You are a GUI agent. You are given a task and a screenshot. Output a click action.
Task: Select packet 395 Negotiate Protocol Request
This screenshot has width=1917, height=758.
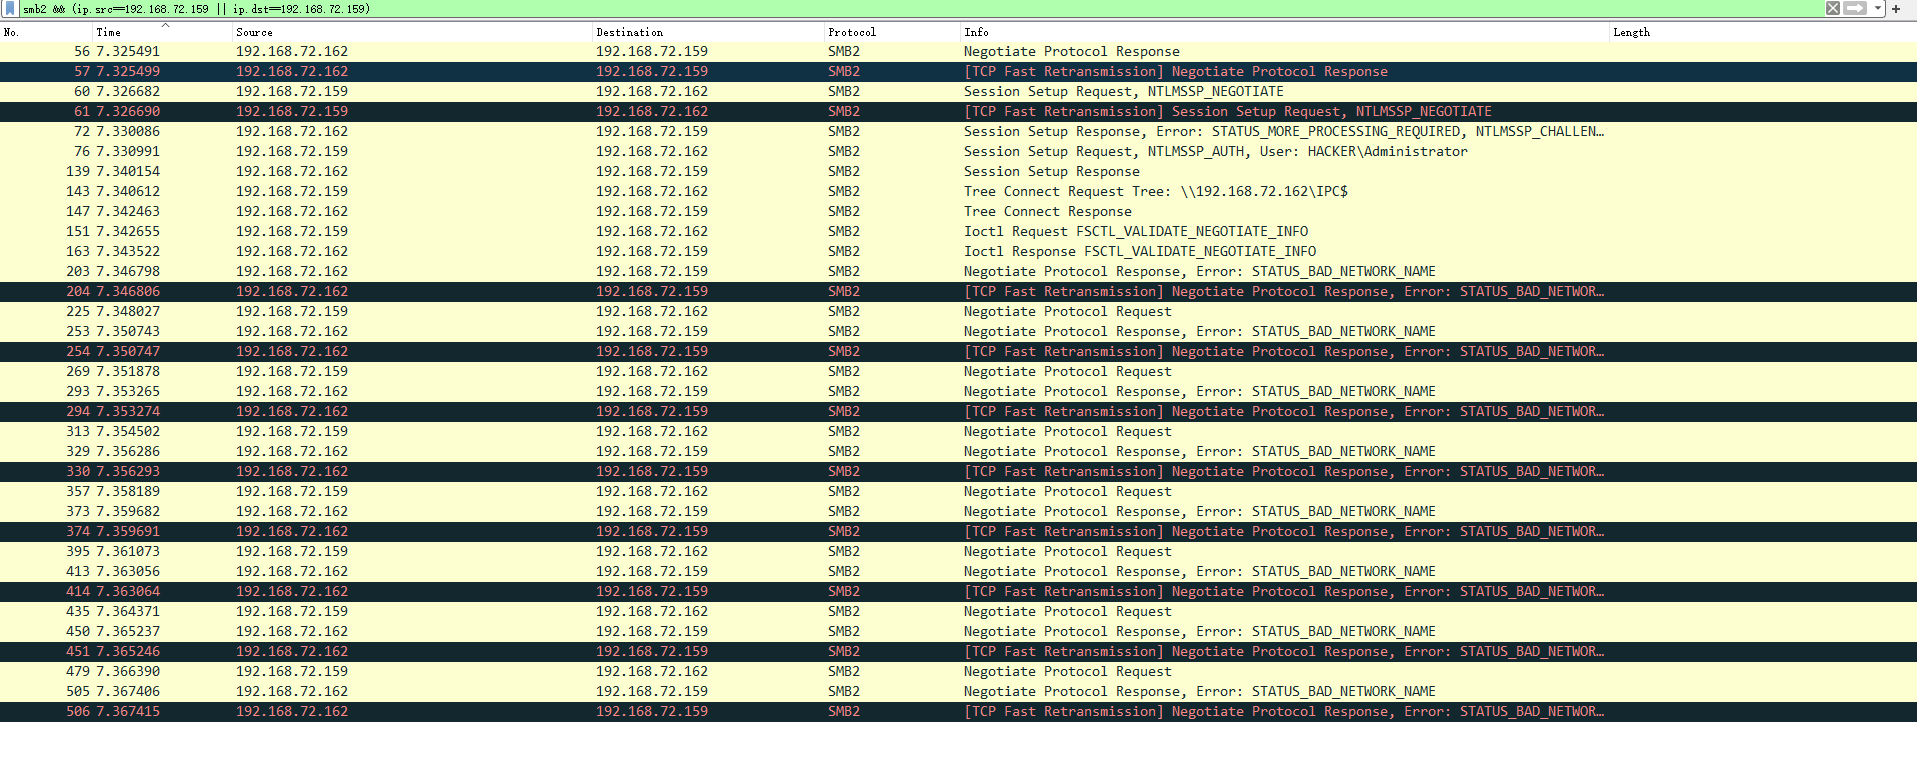click(958, 552)
